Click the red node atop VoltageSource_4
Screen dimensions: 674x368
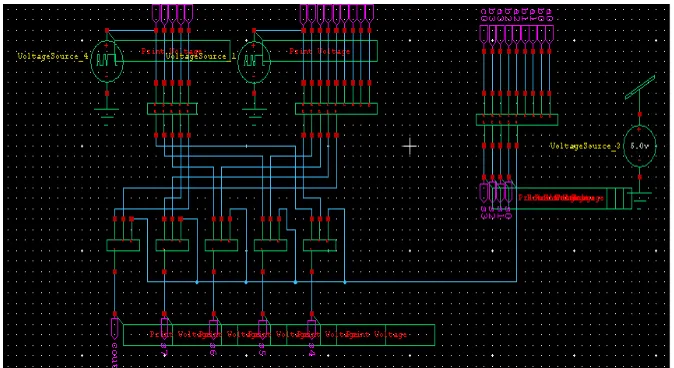tap(107, 31)
